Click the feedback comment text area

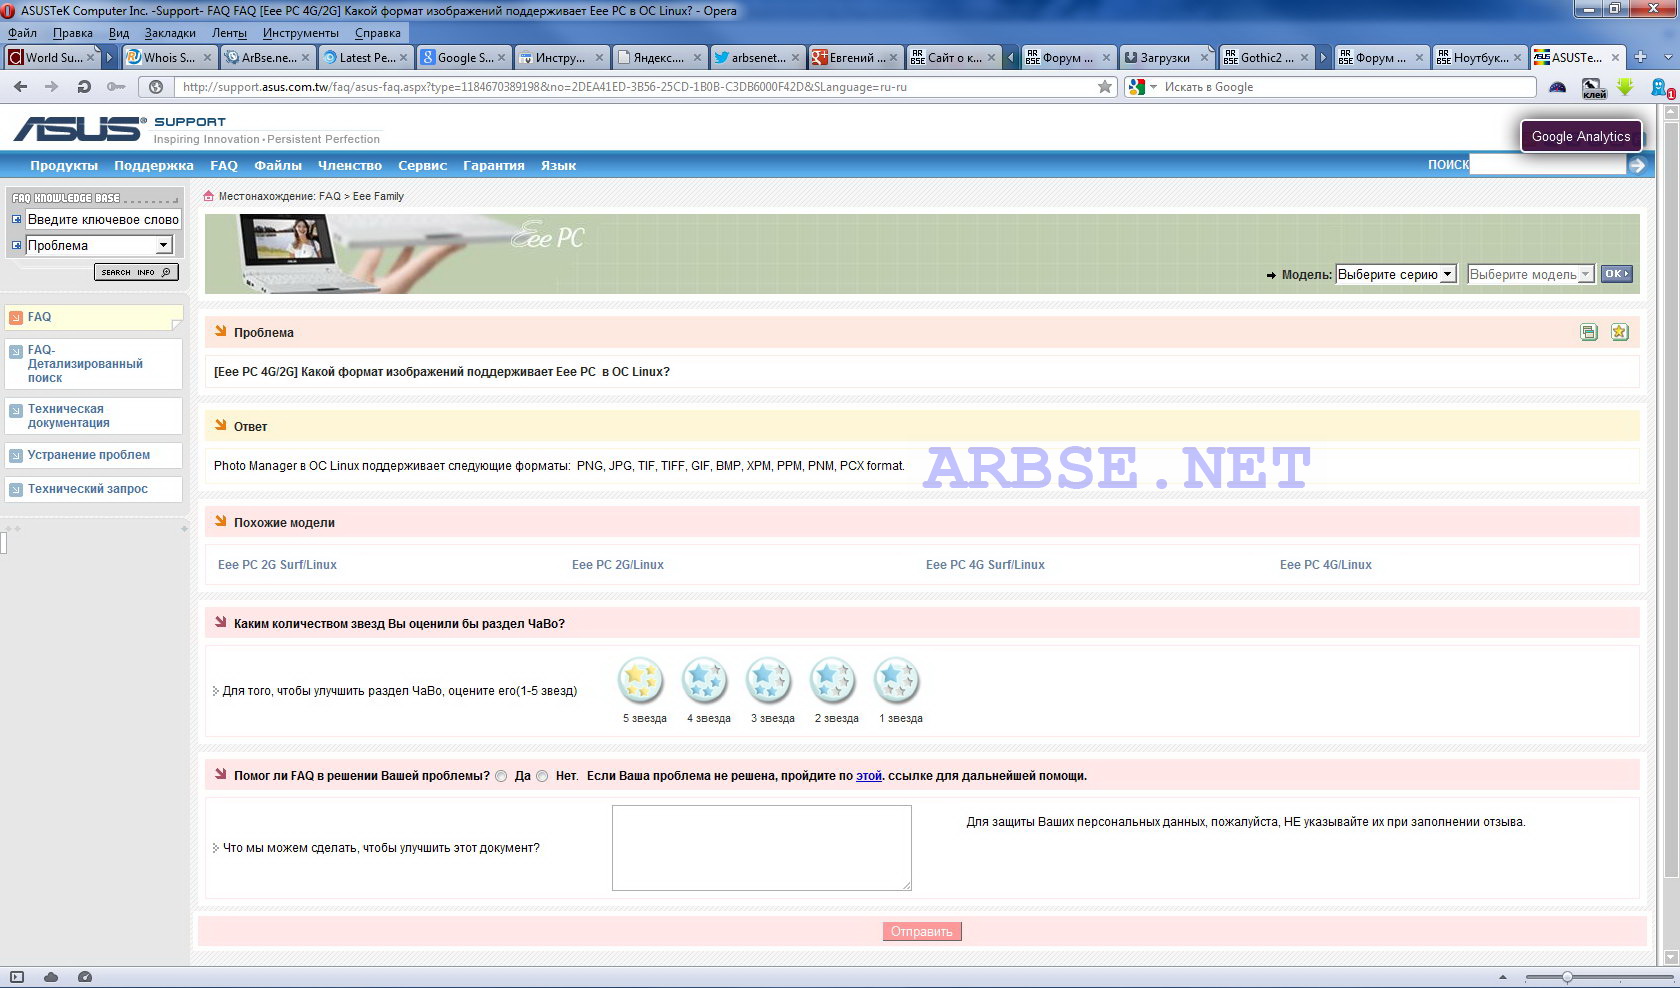762,848
